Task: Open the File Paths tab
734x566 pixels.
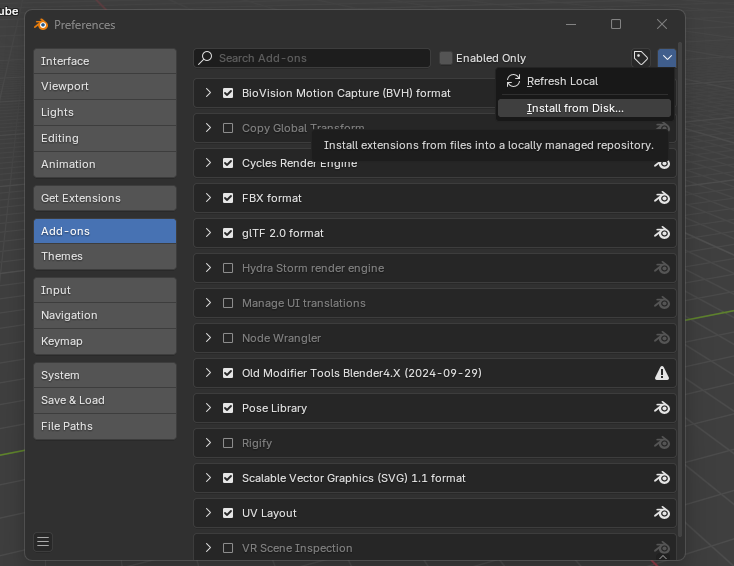Action: (x=105, y=426)
